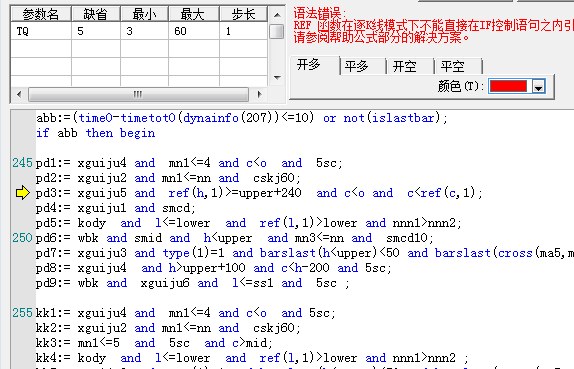Click the 最大 column header

pos(194,14)
